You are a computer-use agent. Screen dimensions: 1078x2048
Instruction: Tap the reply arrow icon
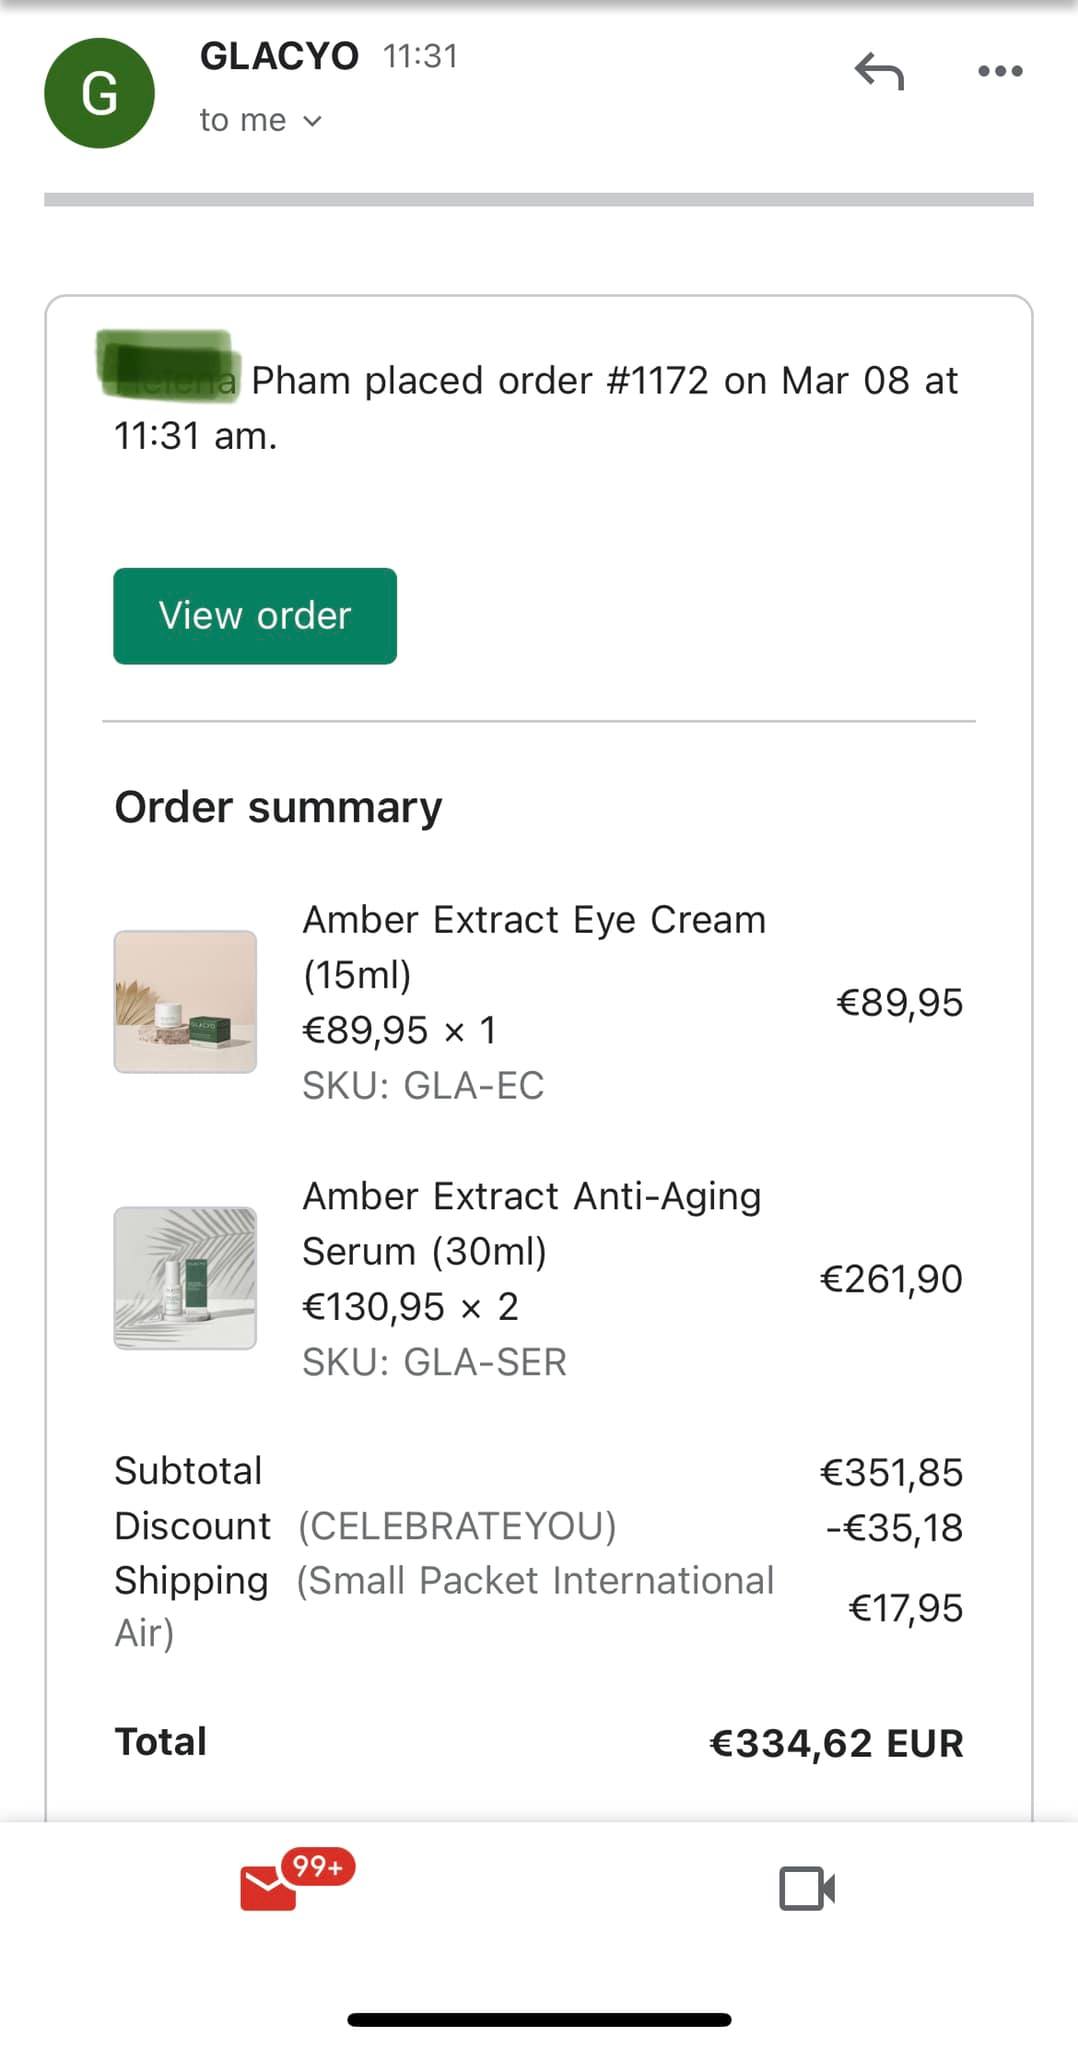point(879,71)
